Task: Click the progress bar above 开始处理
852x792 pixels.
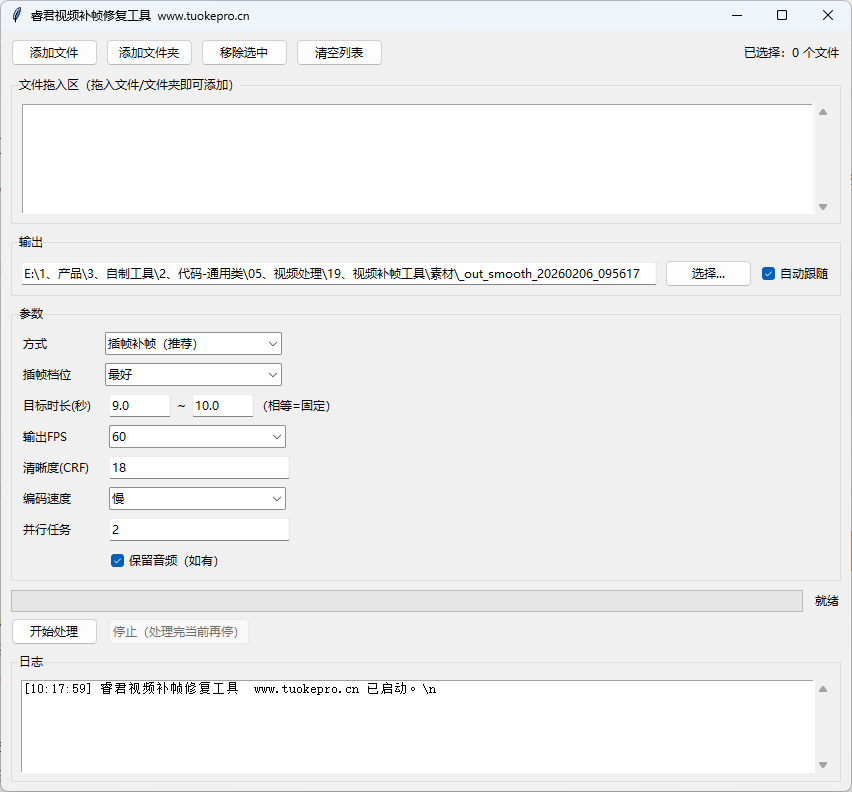Action: (x=406, y=601)
